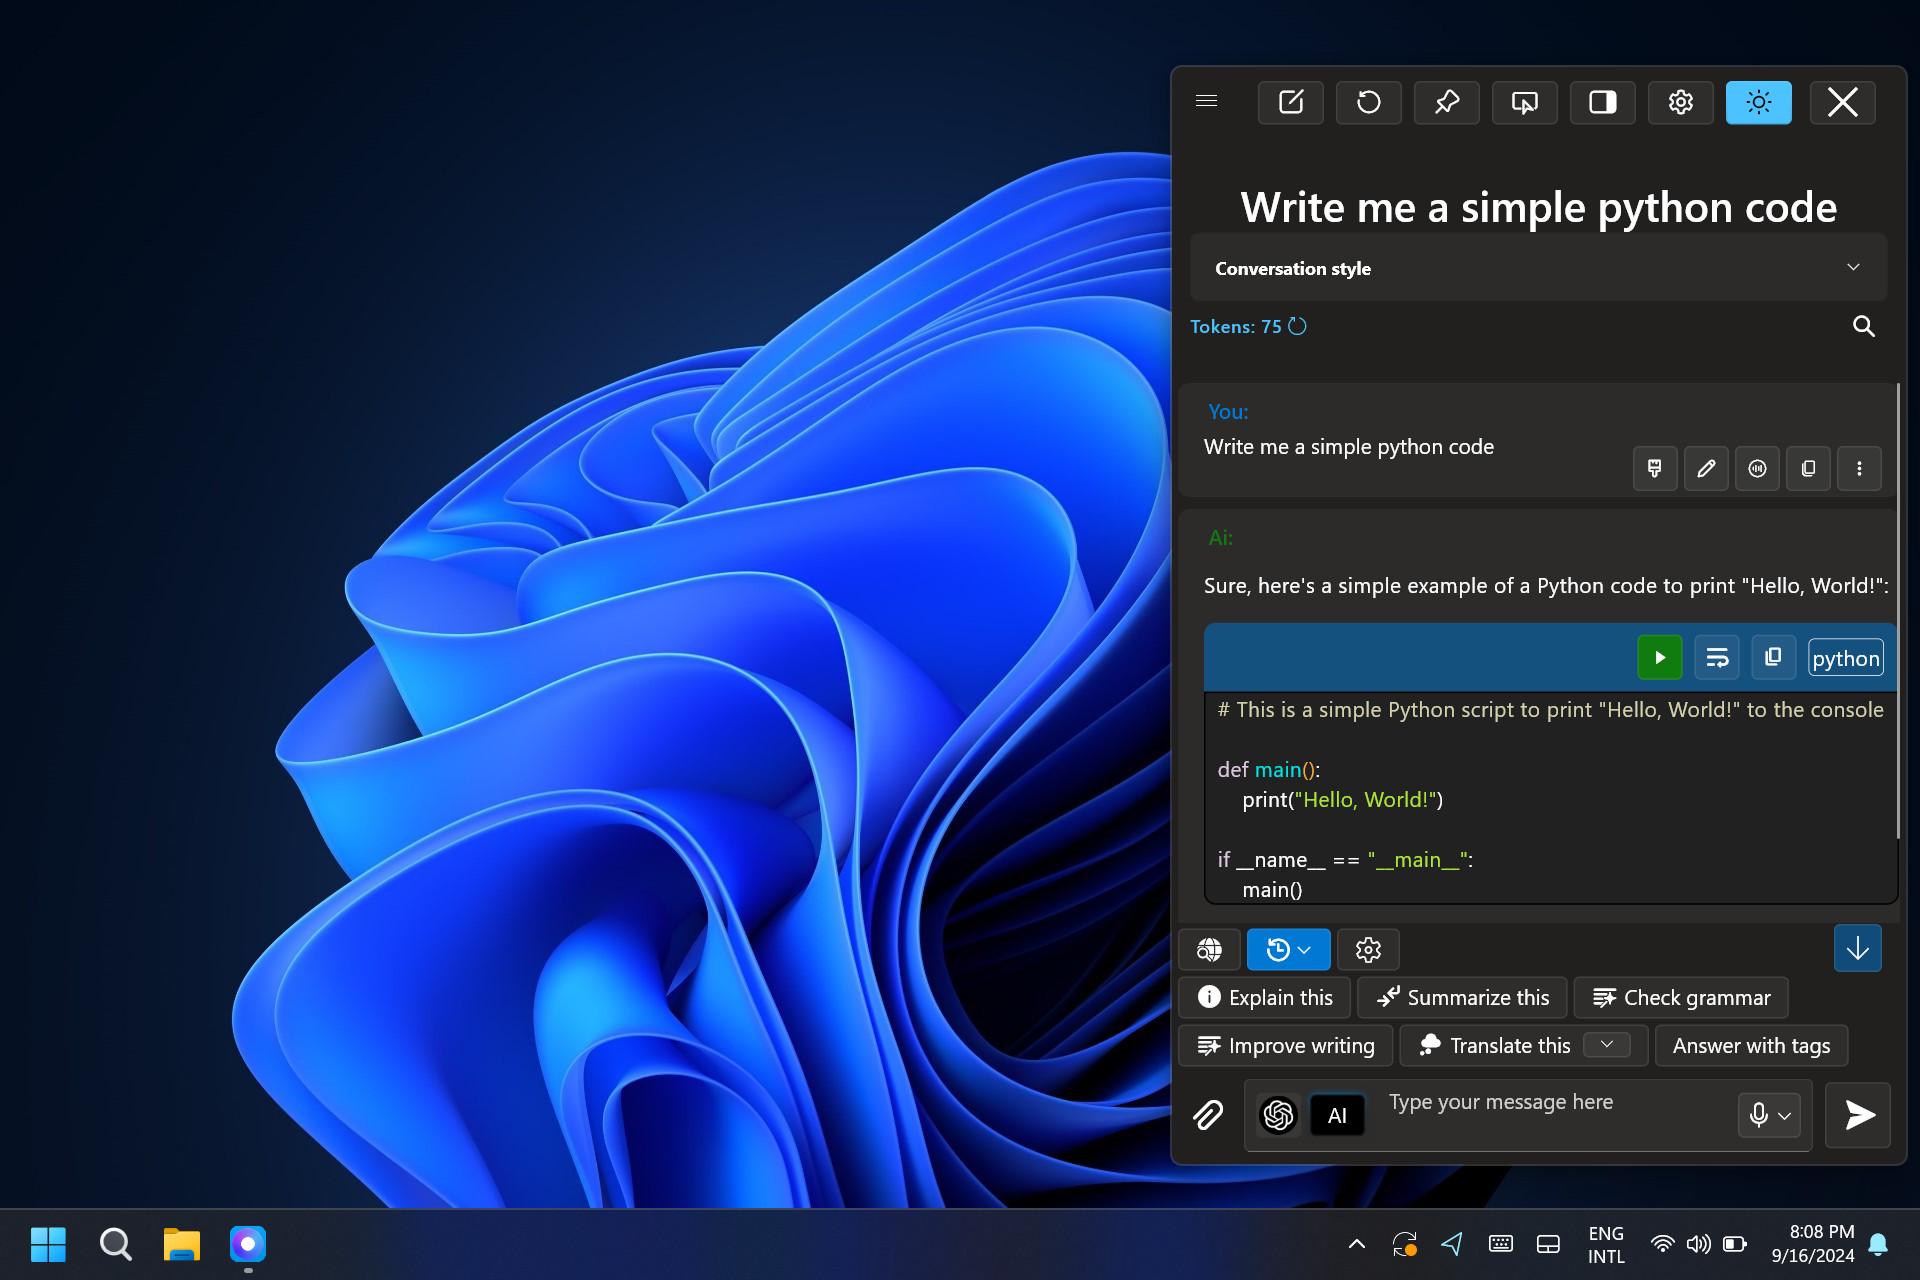The image size is (1920, 1280).
Task: Open more options on user message
Action: point(1859,468)
